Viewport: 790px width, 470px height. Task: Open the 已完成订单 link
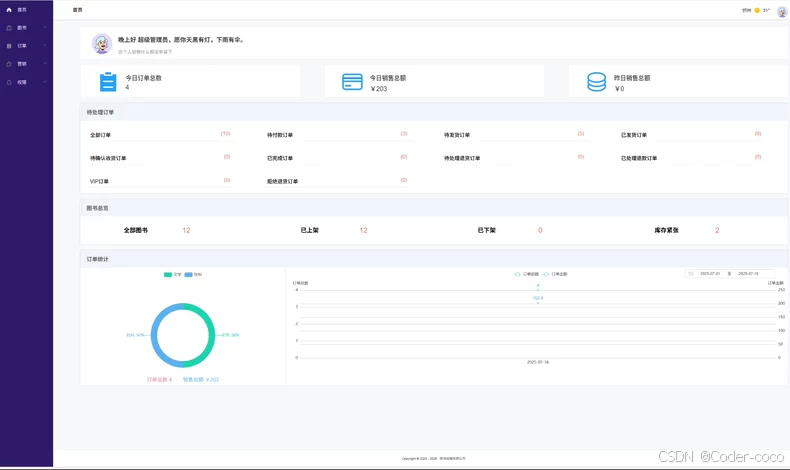(280, 158)
